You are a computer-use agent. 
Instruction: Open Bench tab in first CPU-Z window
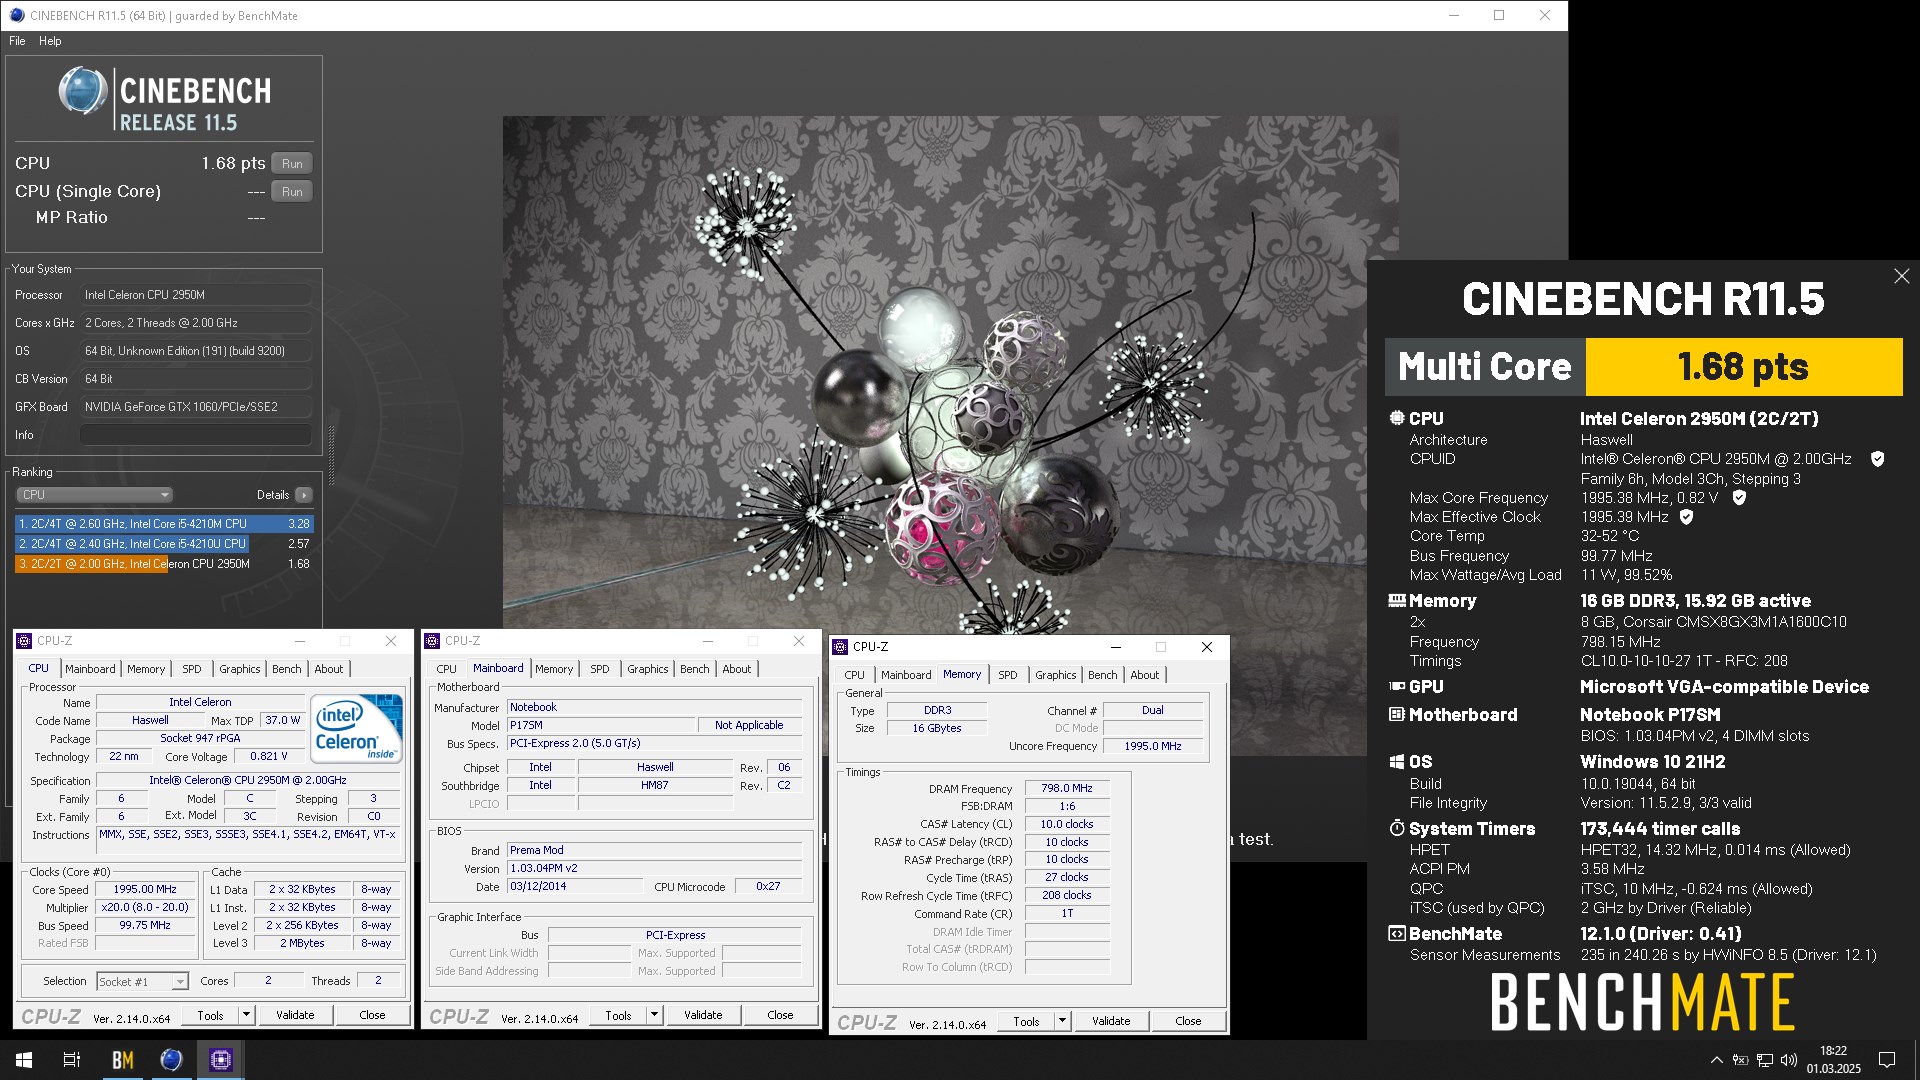pyautogui.click(x=287, y=669)
